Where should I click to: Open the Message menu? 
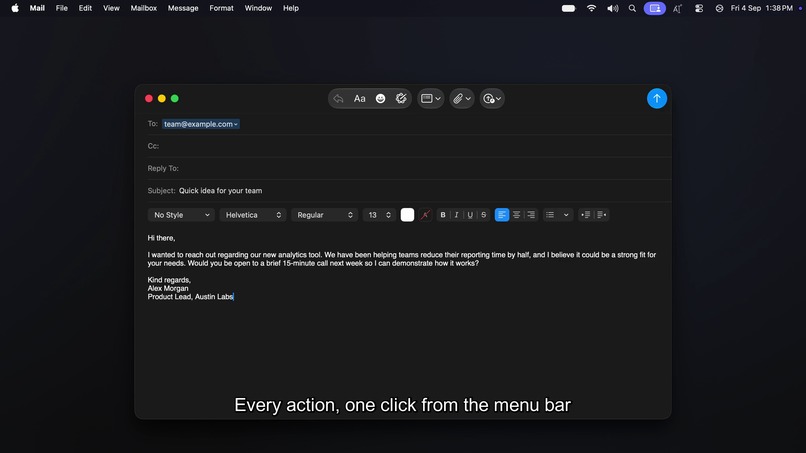(183, 8)
